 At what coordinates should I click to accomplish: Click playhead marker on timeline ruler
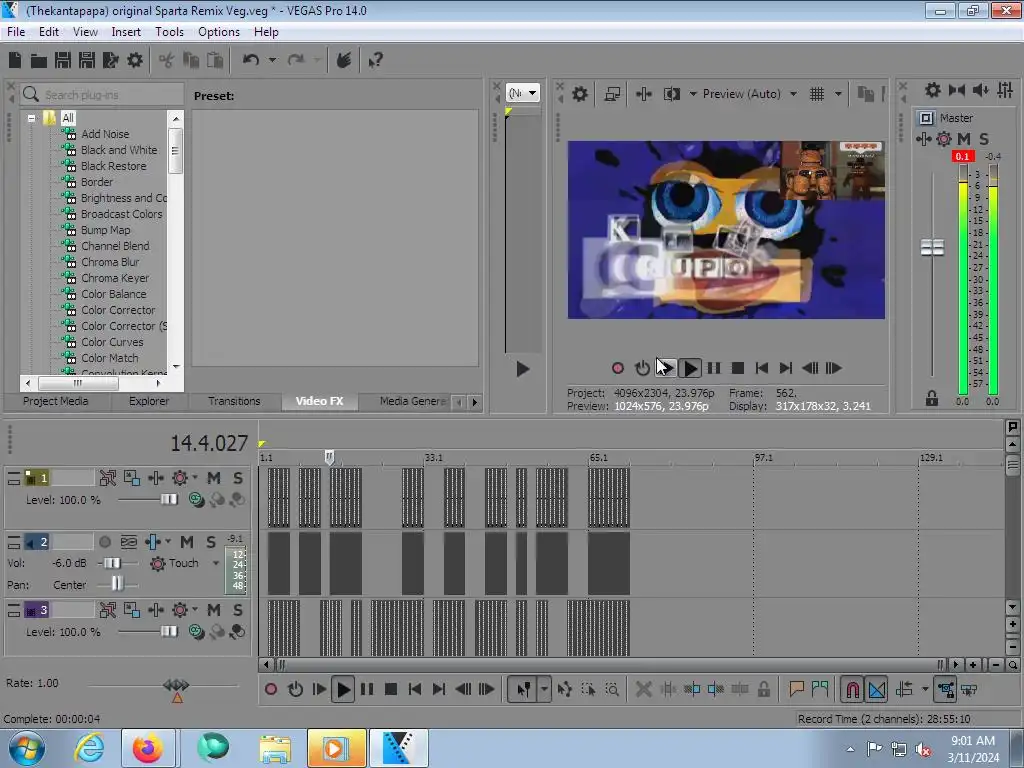pyautogui.click(x=330, y=456)
